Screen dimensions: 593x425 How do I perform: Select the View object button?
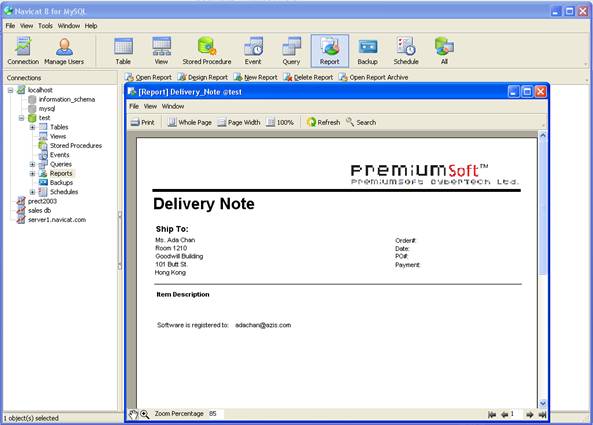point(161,51)
